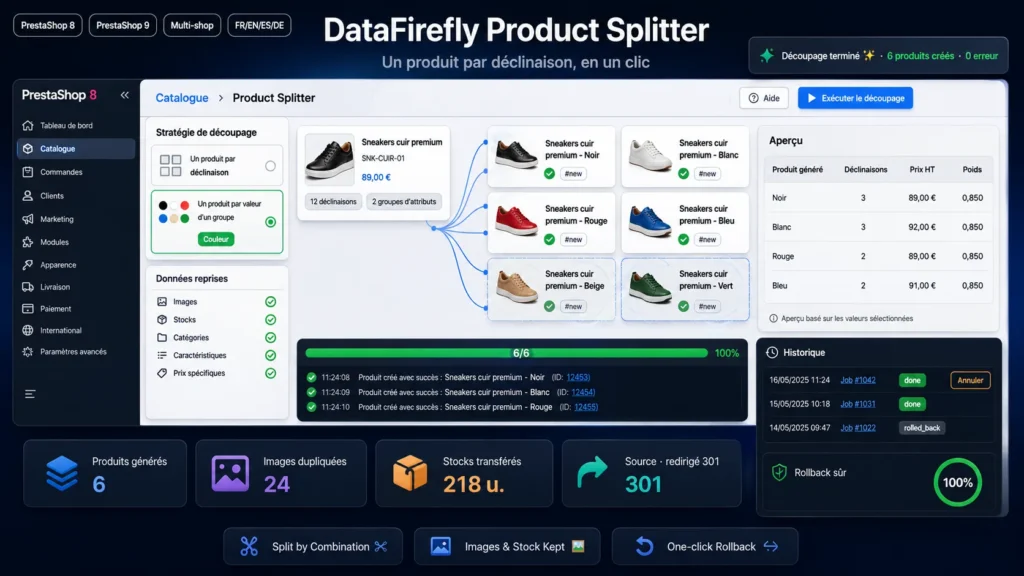The image size is (1024, 576).
Task: Click the Caractéristiques row list icon
Action: point(162,355)
